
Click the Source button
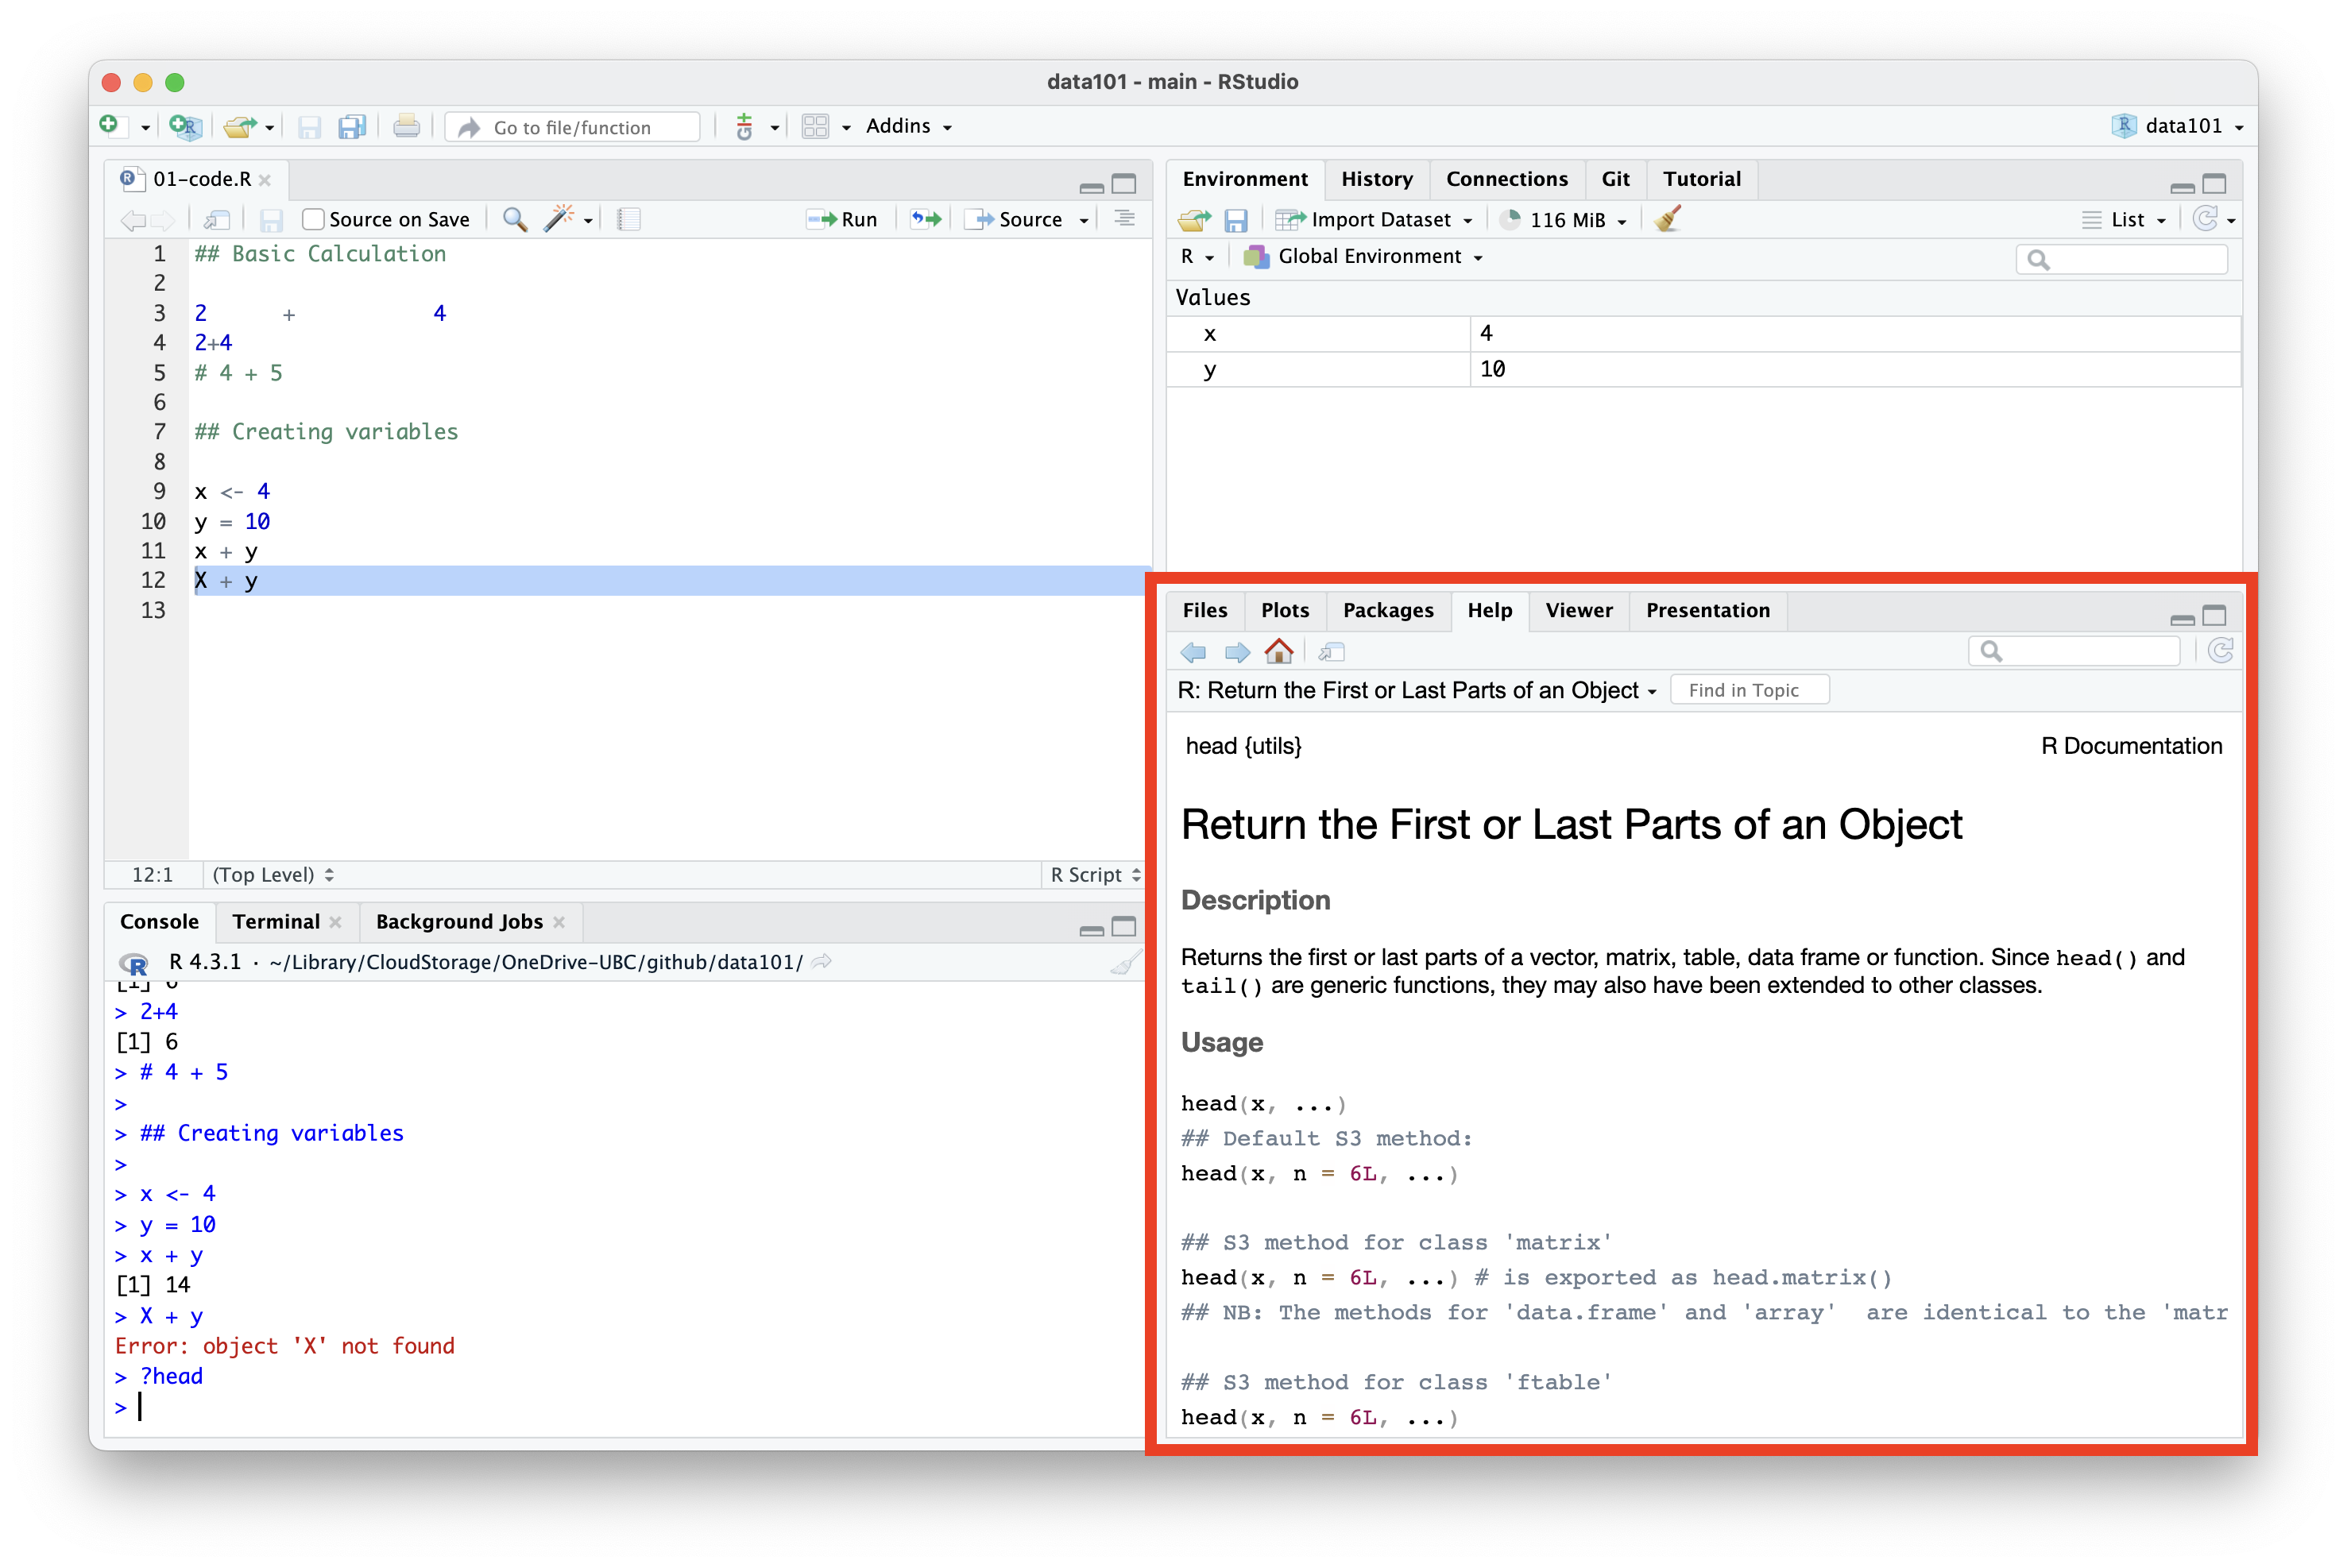pyautogui.click(x=1019, y=219)
